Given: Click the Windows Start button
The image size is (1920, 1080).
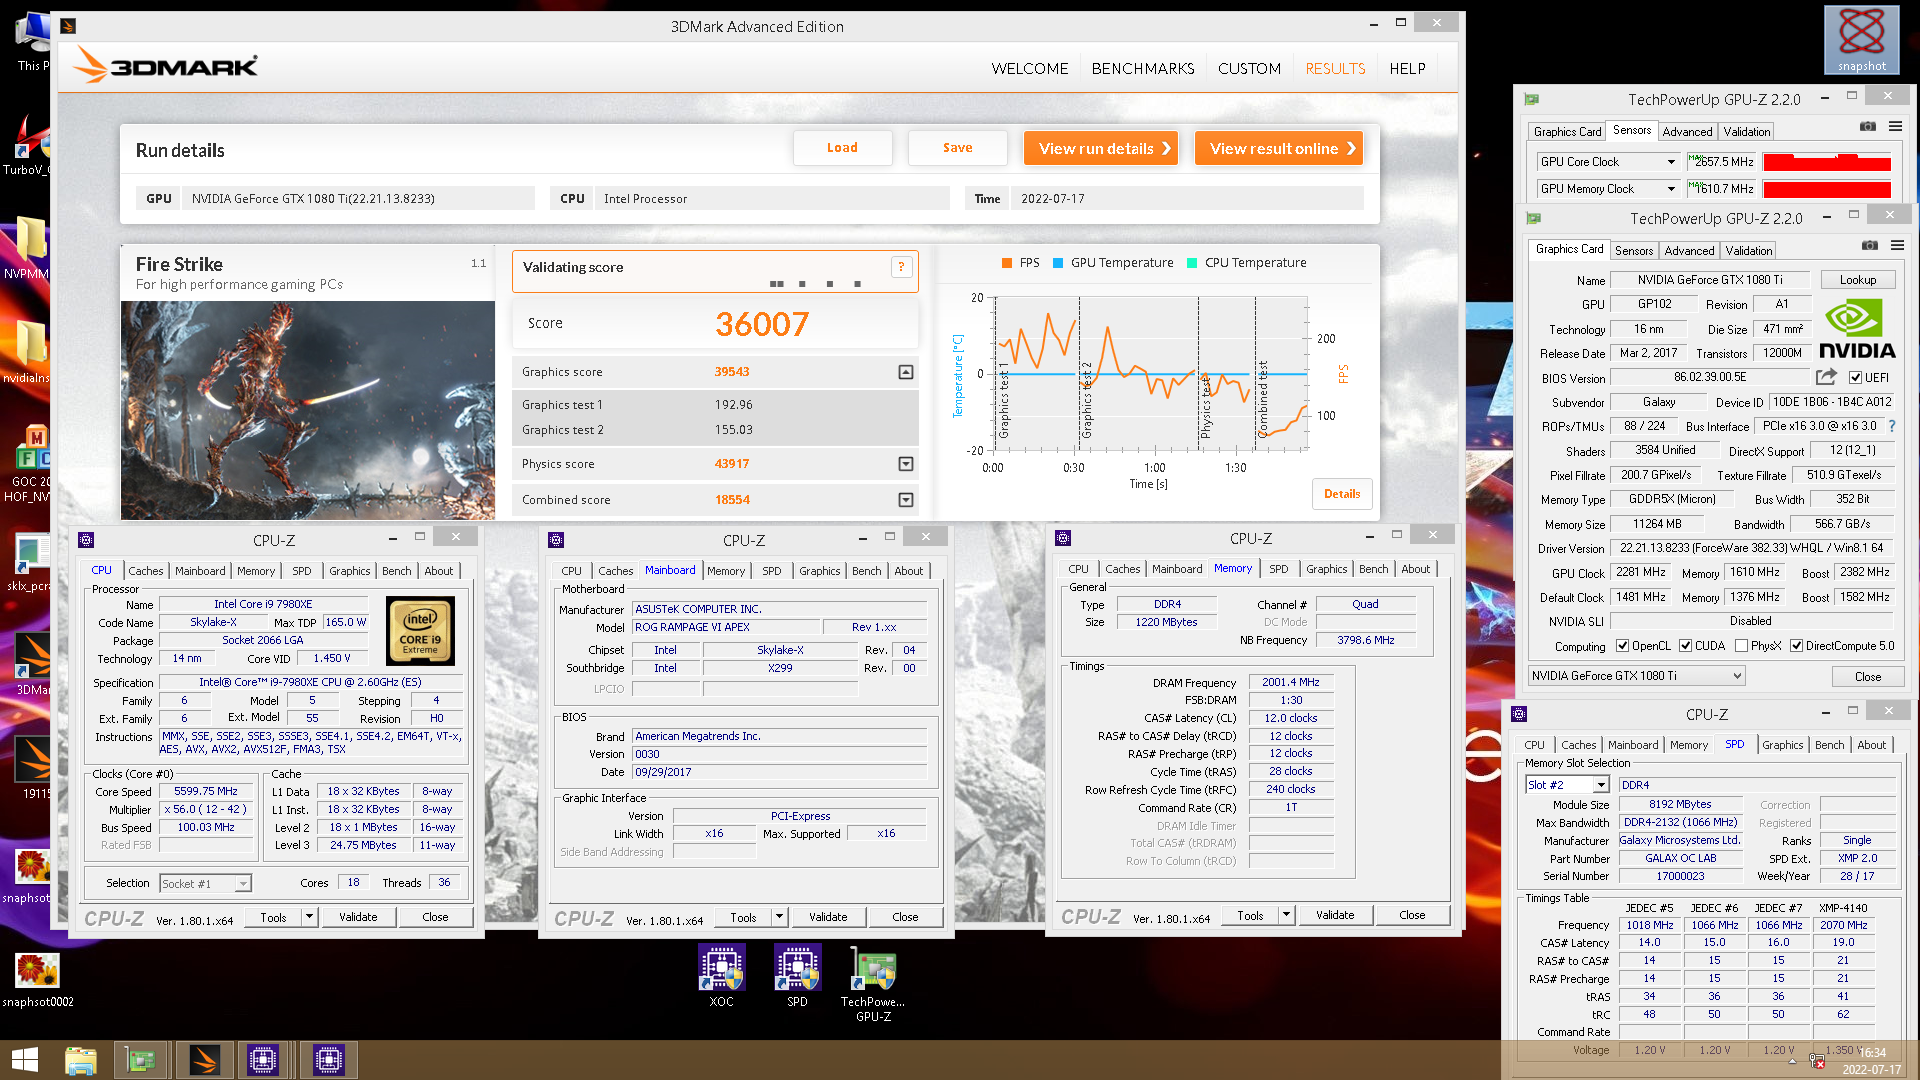Looking at the screenshot, I should (x=24, y=1060).
